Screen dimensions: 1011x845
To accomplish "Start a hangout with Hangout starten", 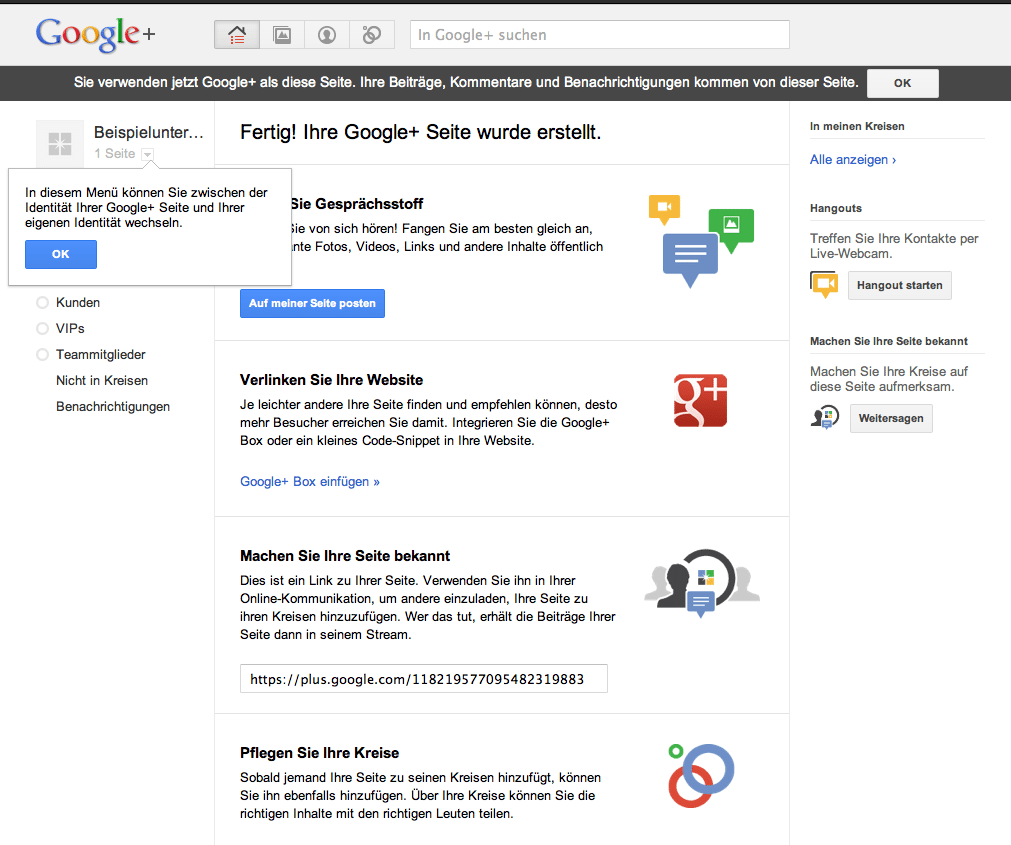I will [899, 286].
